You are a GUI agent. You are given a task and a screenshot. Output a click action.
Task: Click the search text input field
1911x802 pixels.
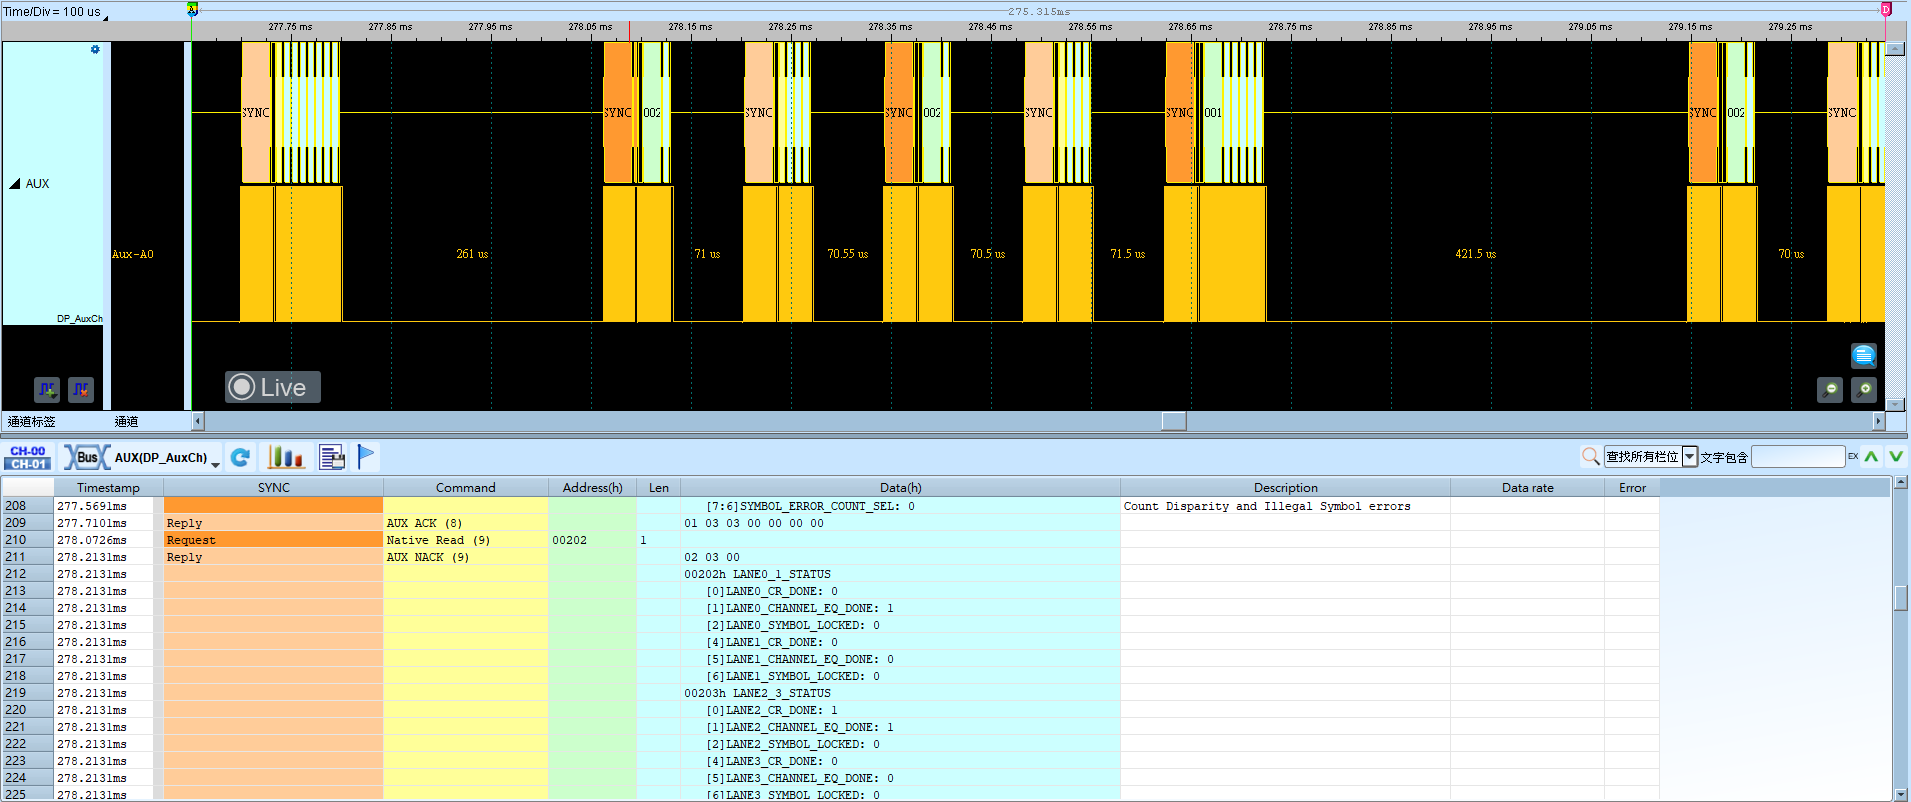coord(1798,457)
